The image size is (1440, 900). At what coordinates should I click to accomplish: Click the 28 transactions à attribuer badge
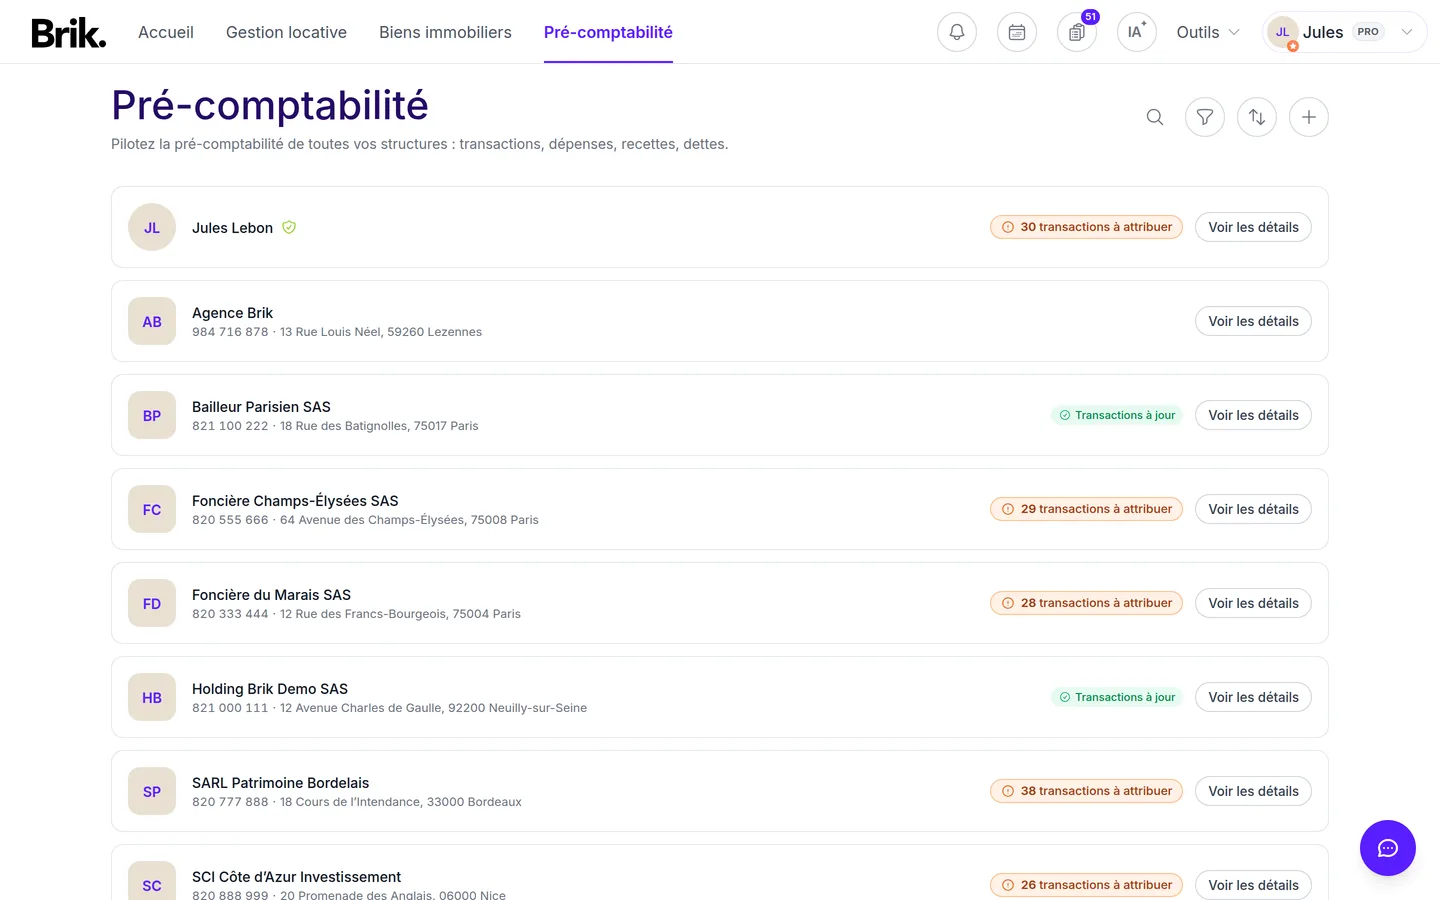pos(1086,603)
